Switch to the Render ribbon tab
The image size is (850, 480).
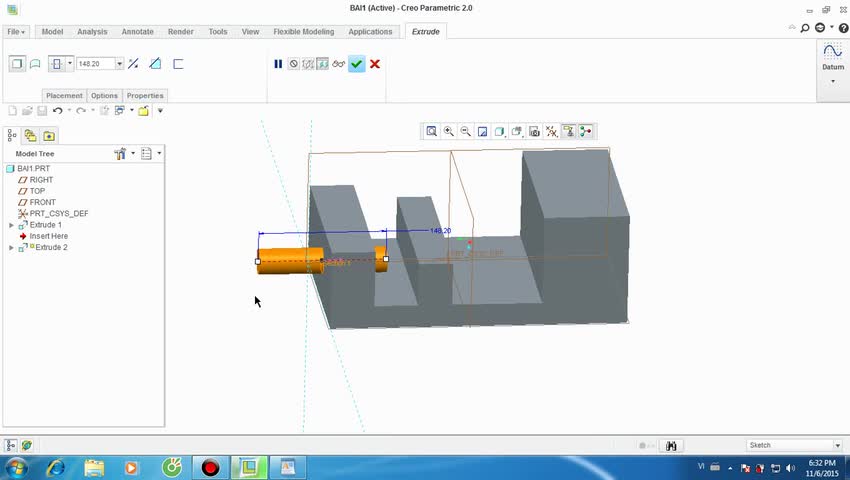coord(181,31)
